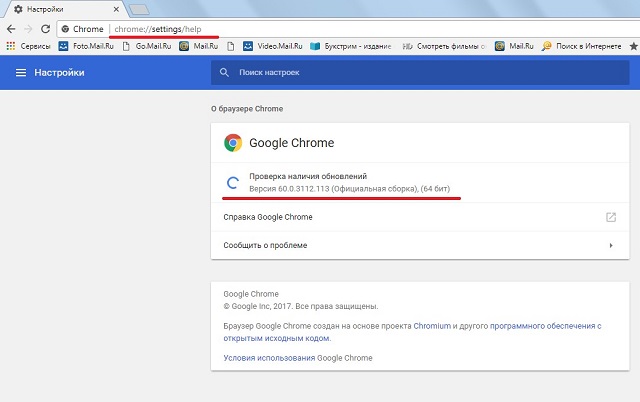Open the Foto.Mail.Ru bookmark

(x=86, y=46)
